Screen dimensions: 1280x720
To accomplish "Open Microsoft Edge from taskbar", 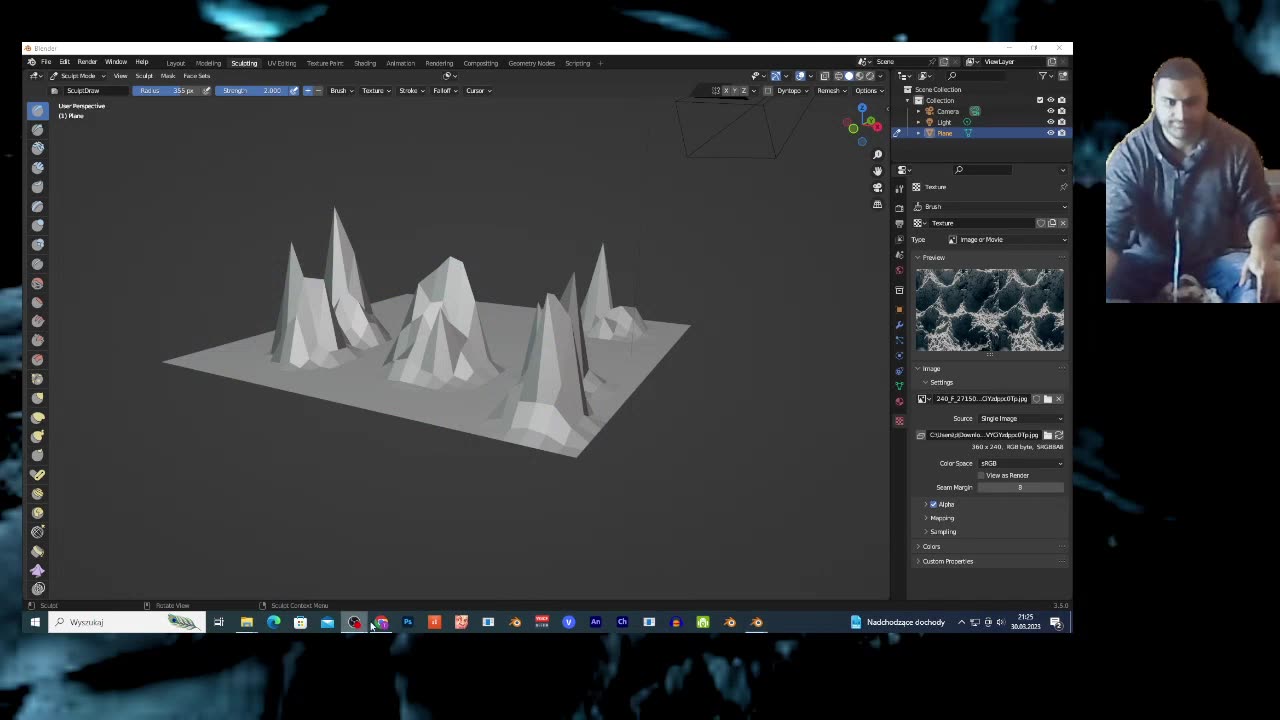I will [x=273, y=622].
